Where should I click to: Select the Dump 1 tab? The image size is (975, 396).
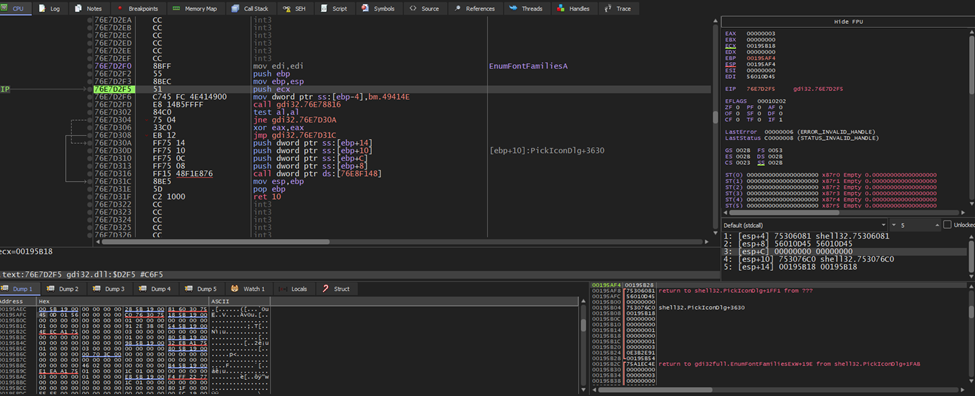pyautogui.click(x=21, y=288)
